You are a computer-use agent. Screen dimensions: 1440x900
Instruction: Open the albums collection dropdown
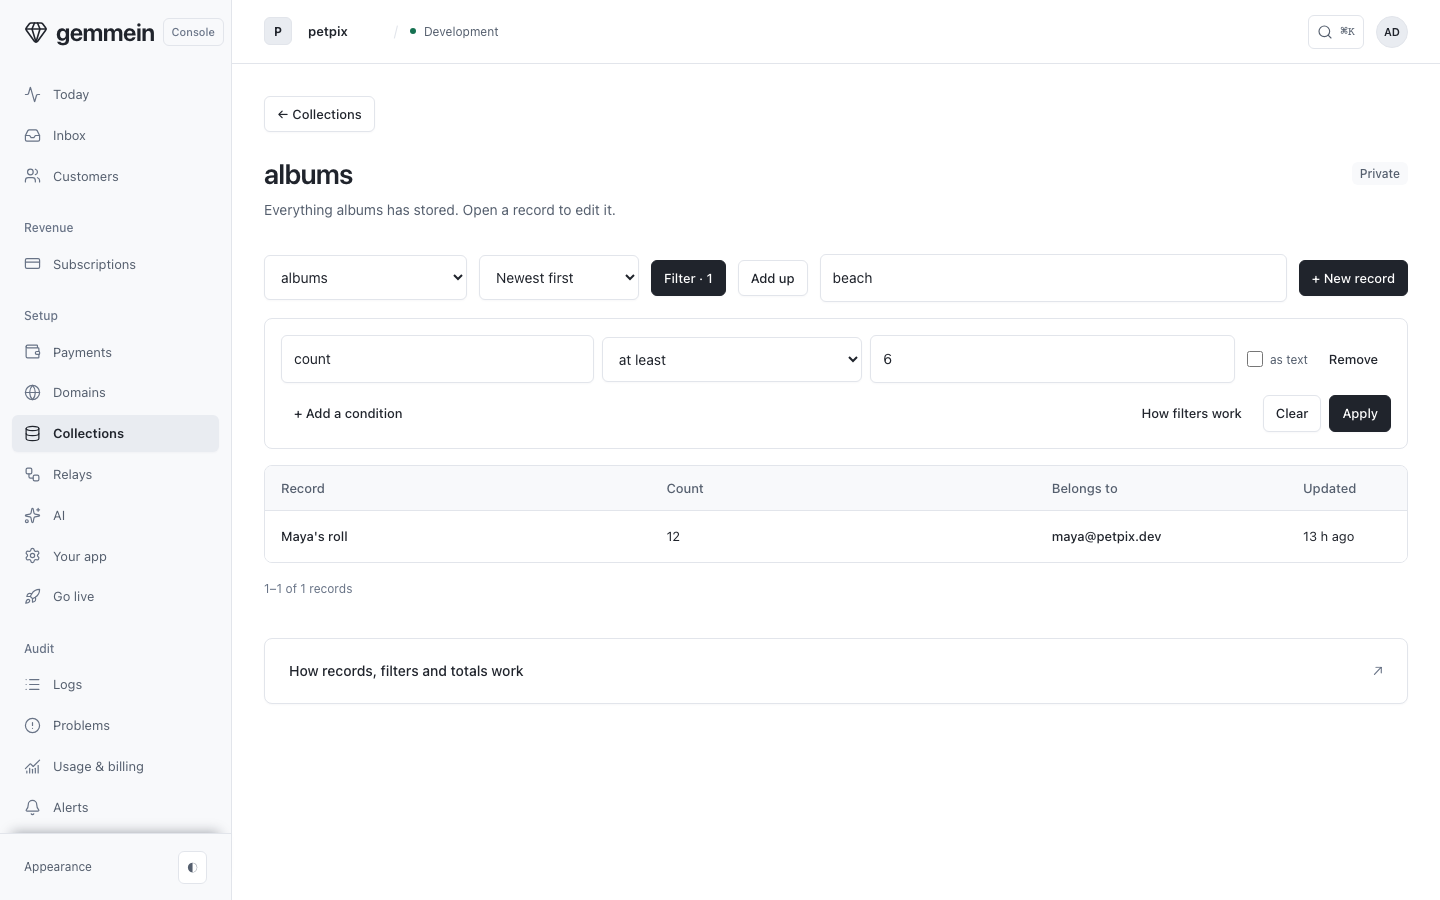tap(365, 277)
